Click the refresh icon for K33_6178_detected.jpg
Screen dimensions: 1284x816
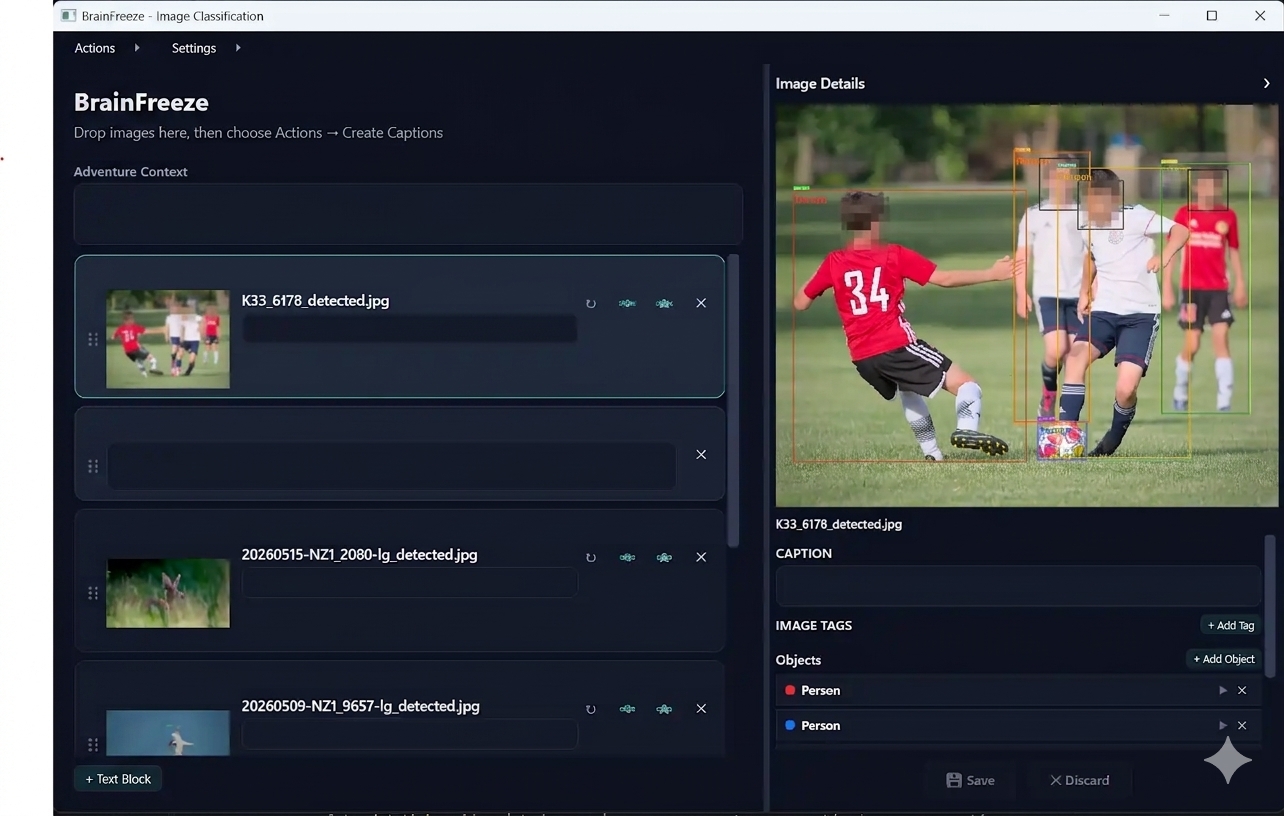[x=591, y=303]
